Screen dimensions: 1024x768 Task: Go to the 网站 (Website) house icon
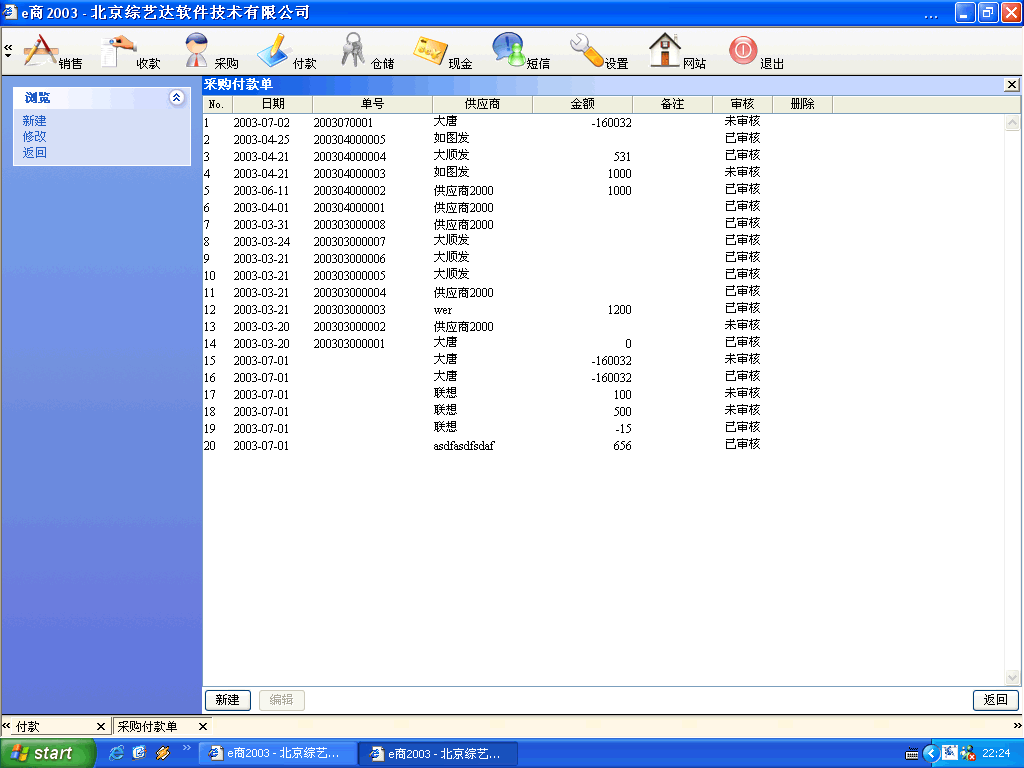(665, 51)
